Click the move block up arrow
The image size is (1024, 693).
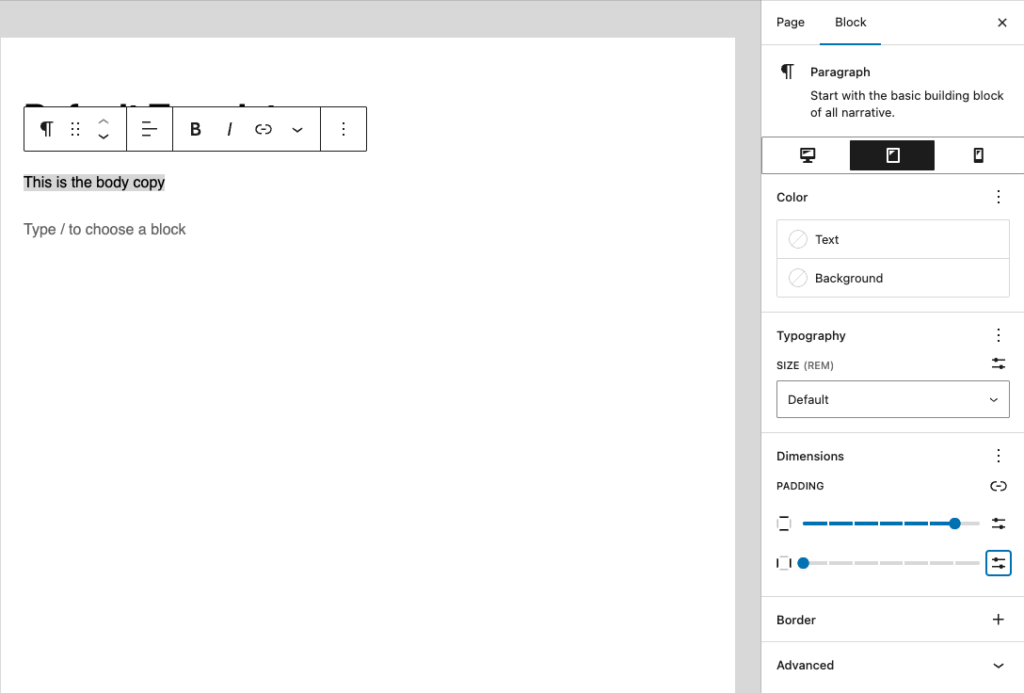pyautogui.click(x=103, y=121)
